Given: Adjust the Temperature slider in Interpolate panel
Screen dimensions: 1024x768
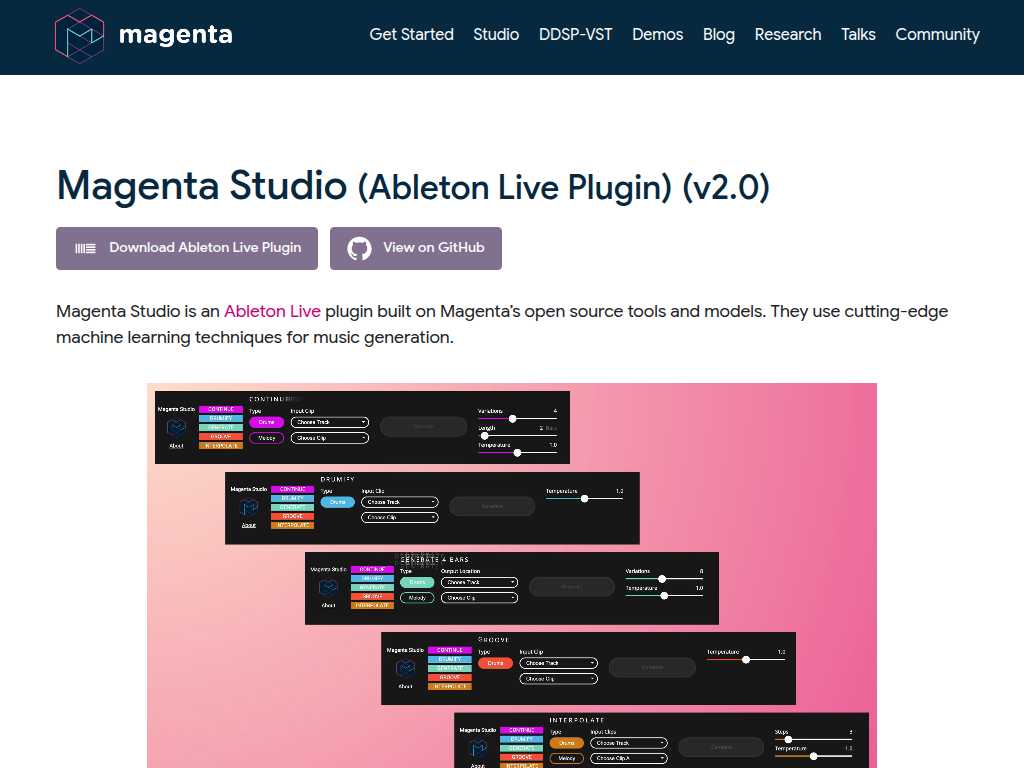Looking at the screenshot, I should [x=813, y=756].
